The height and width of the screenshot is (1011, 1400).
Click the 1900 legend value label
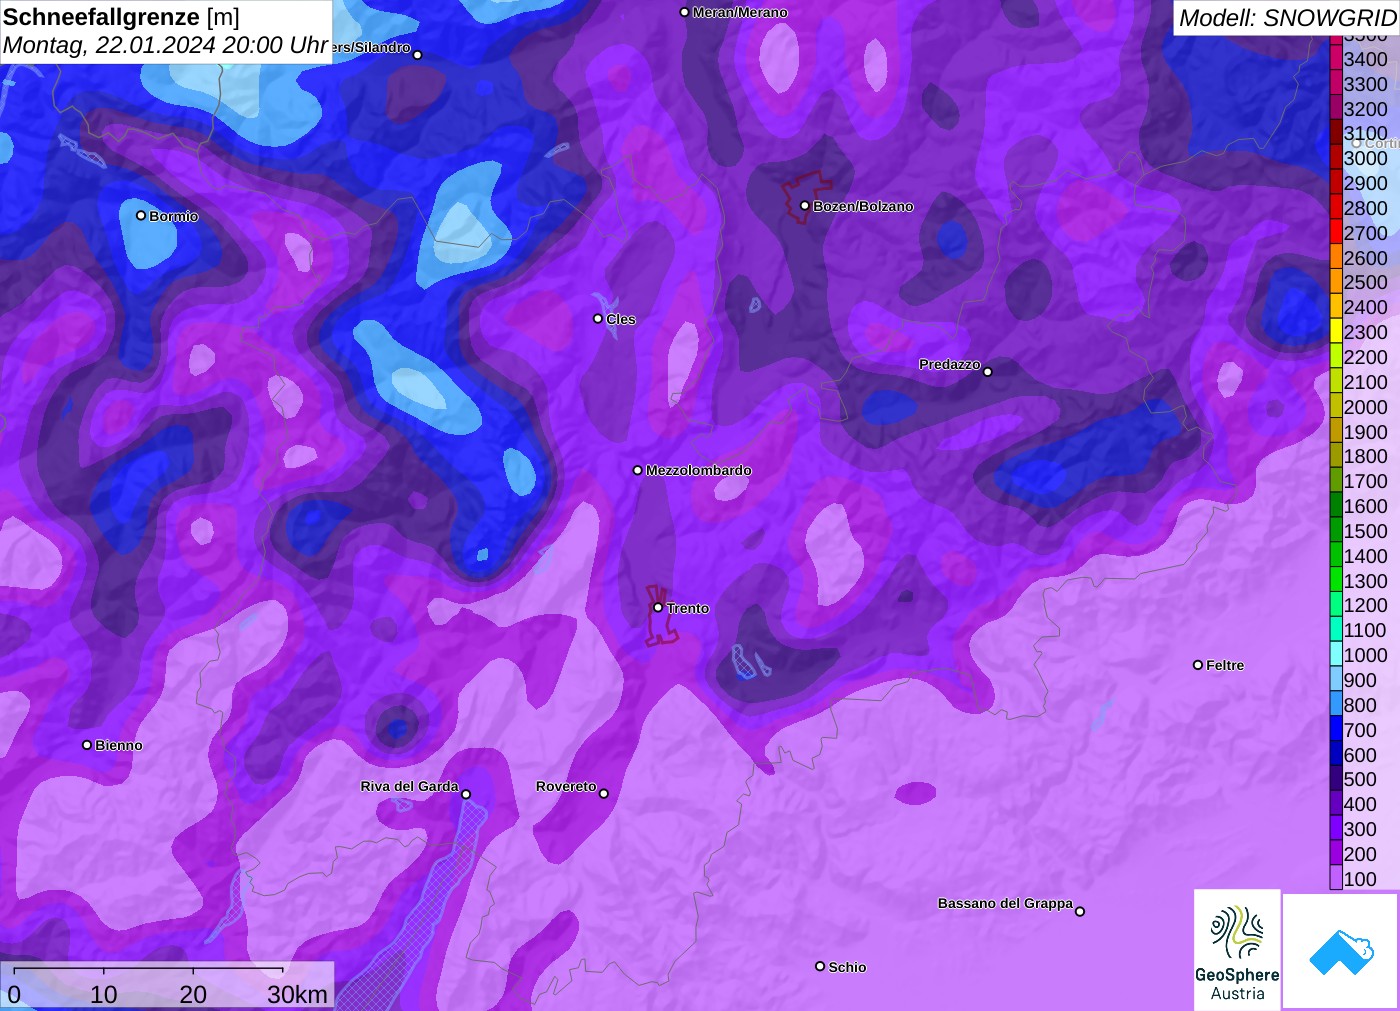tap(1365, 432)
